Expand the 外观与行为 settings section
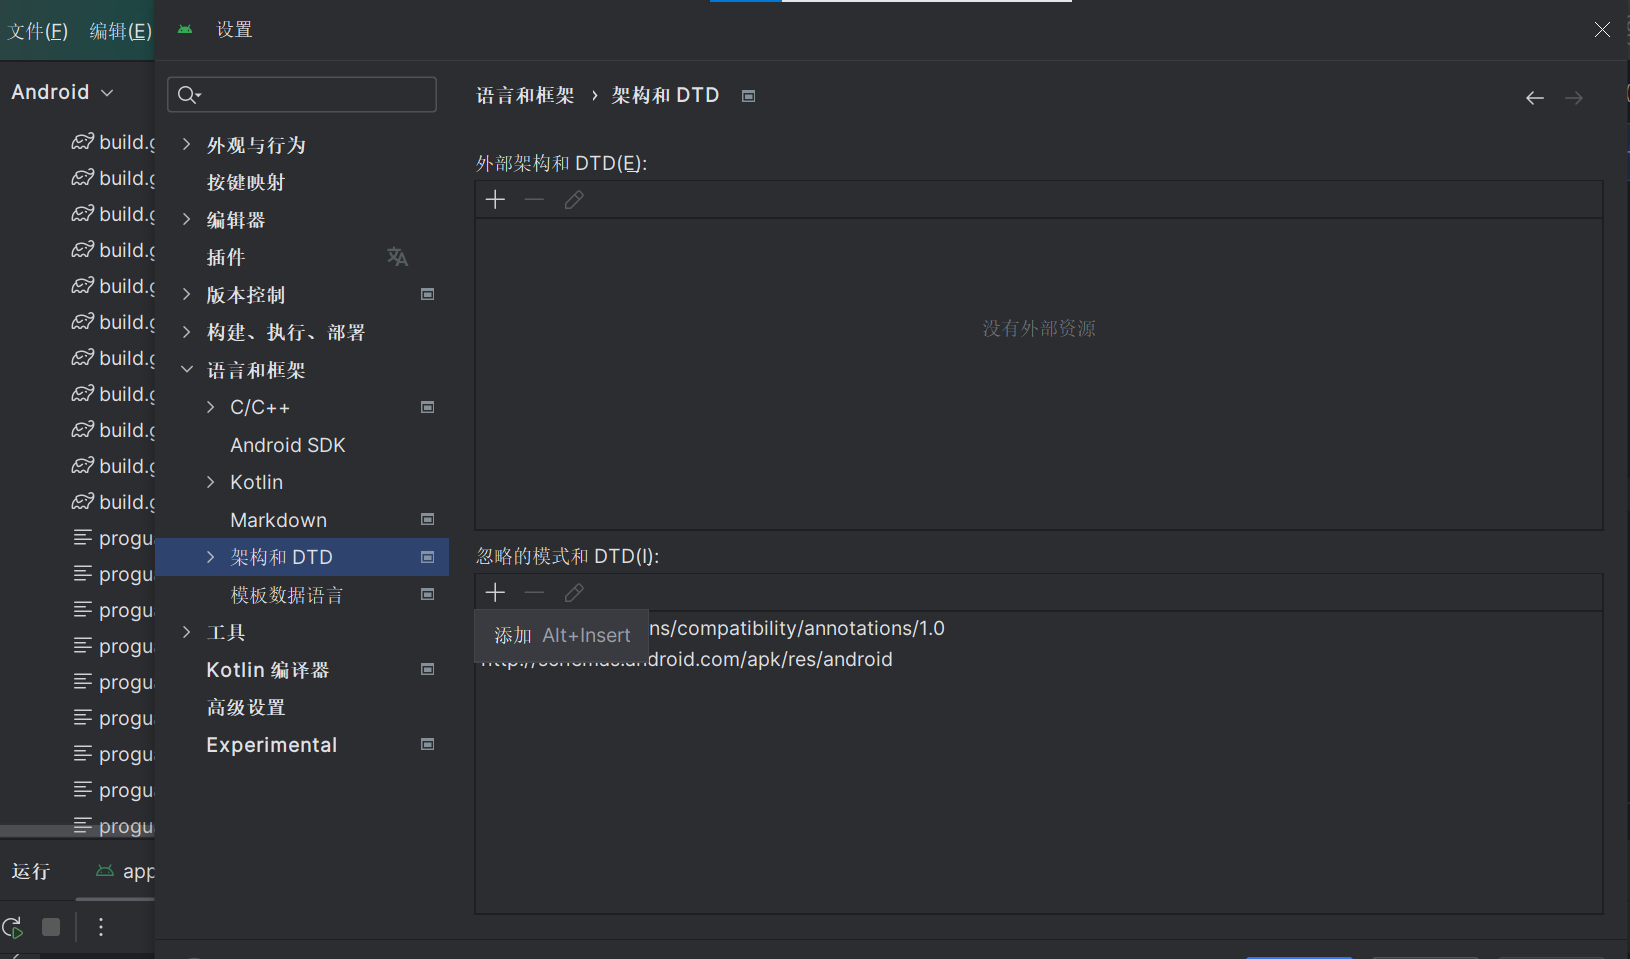 [186, 143]
